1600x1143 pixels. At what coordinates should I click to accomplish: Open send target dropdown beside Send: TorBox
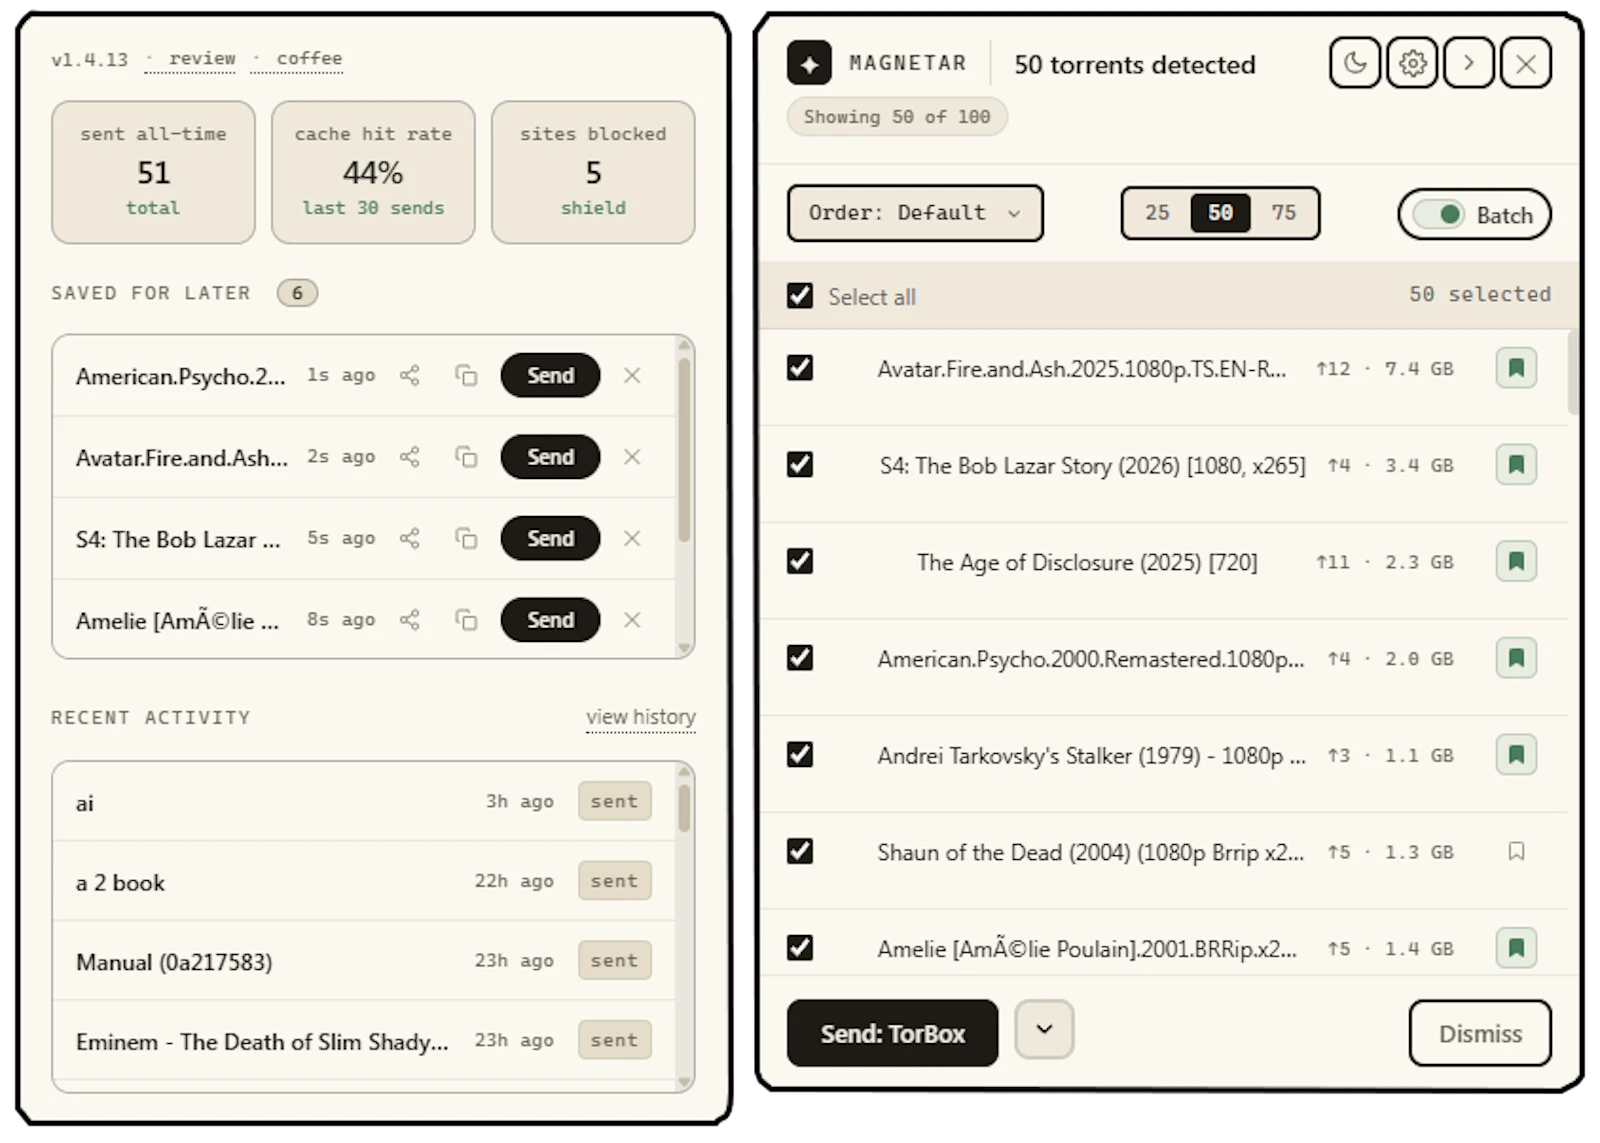click(x=1044, y=1029)
